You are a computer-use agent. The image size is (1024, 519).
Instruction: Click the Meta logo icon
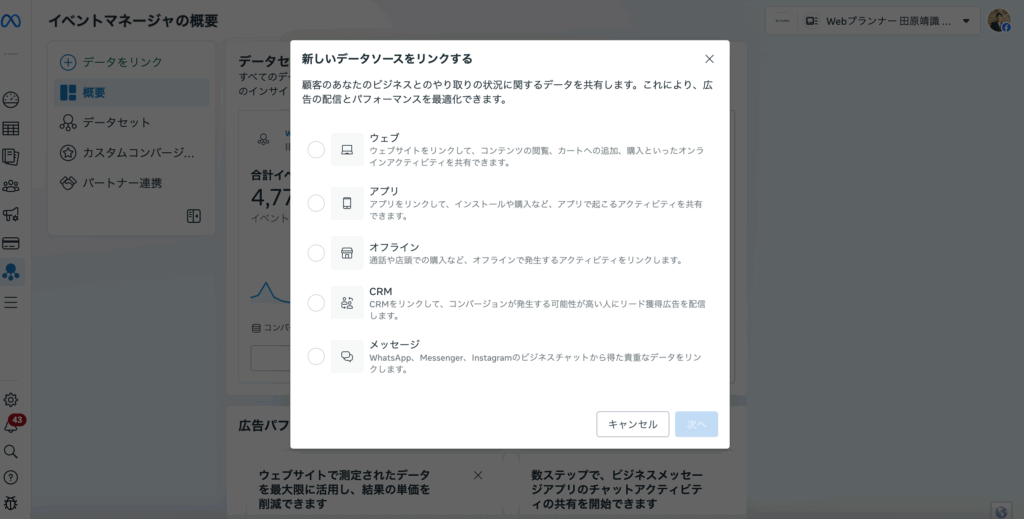(x=12, y=21)
